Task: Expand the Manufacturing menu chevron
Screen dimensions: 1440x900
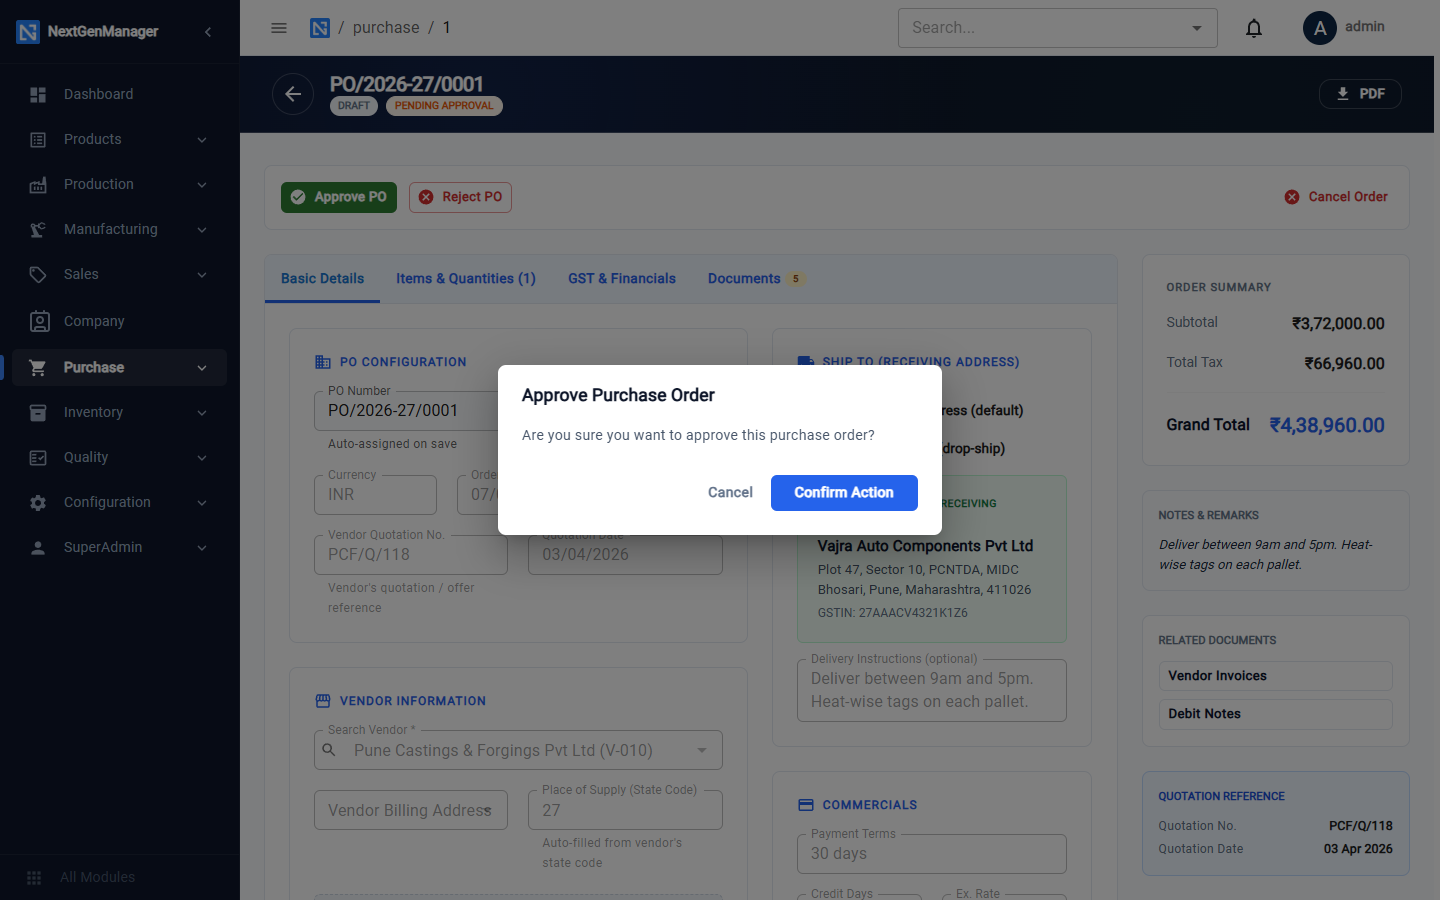Action: [202, 229]
